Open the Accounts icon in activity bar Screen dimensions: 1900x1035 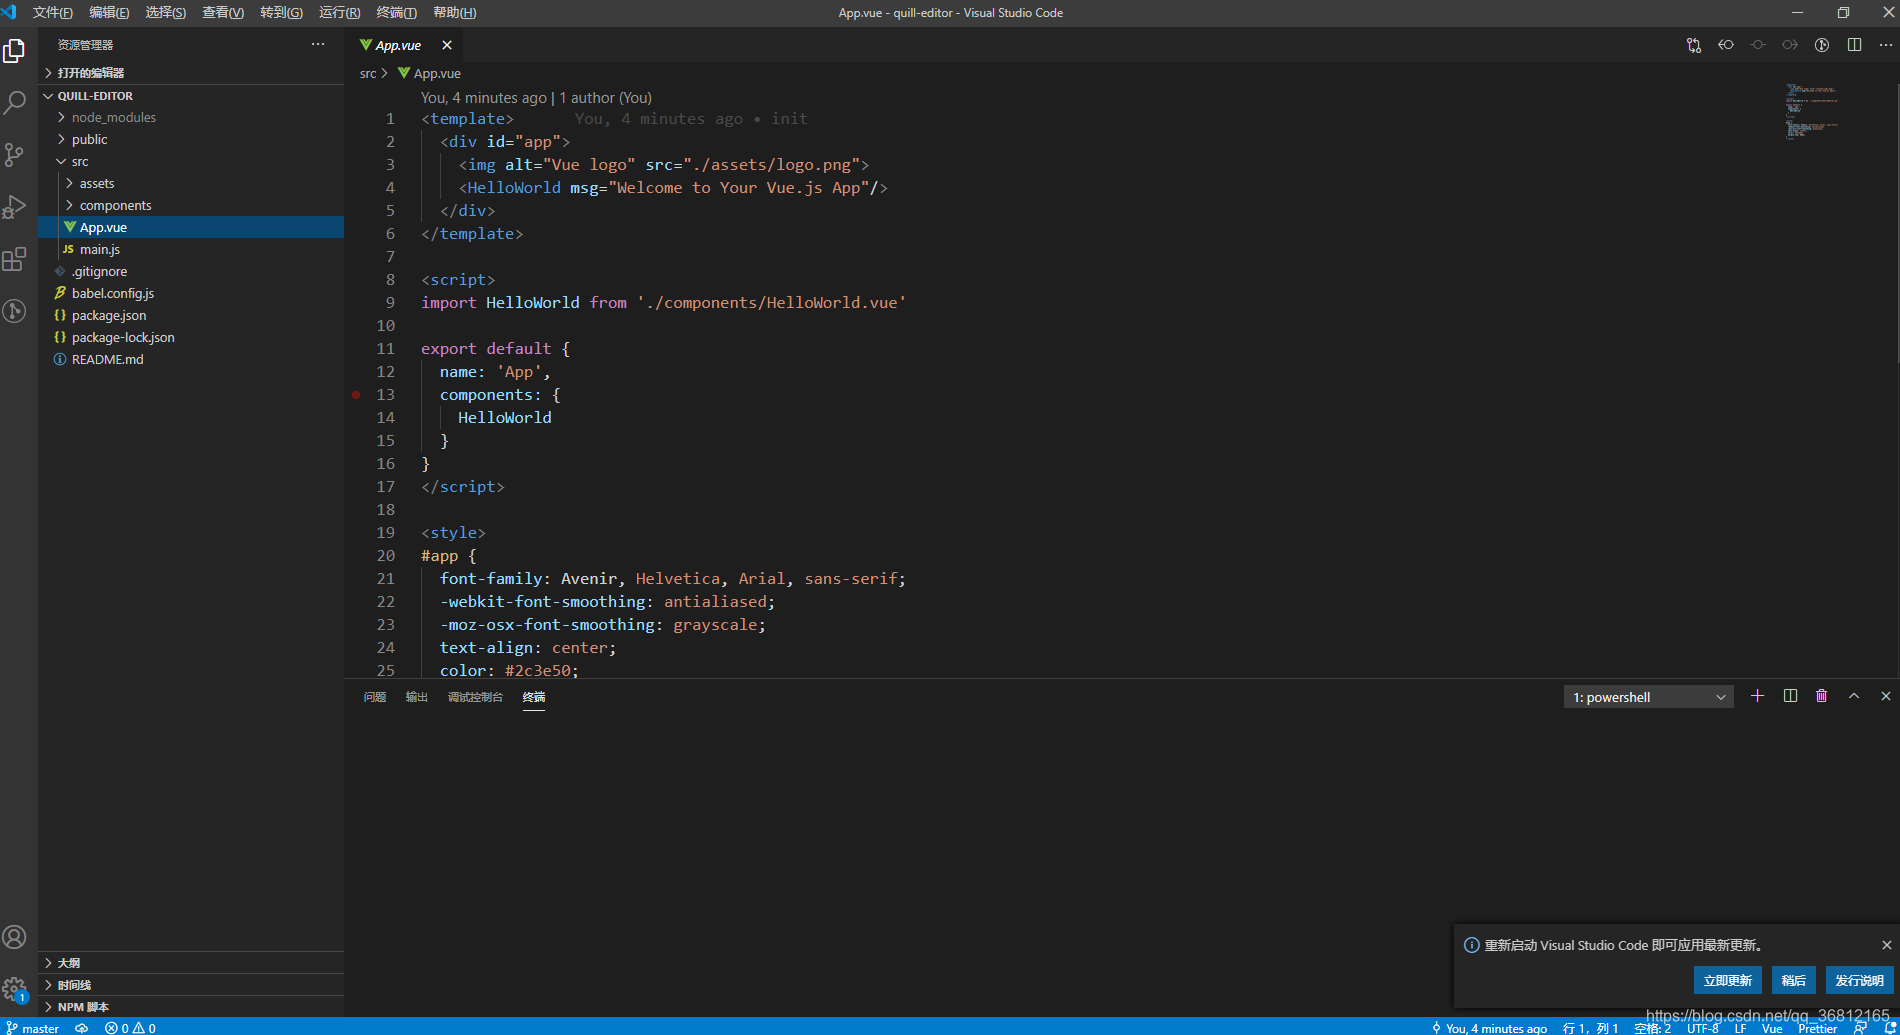click(x=15, y=937)
